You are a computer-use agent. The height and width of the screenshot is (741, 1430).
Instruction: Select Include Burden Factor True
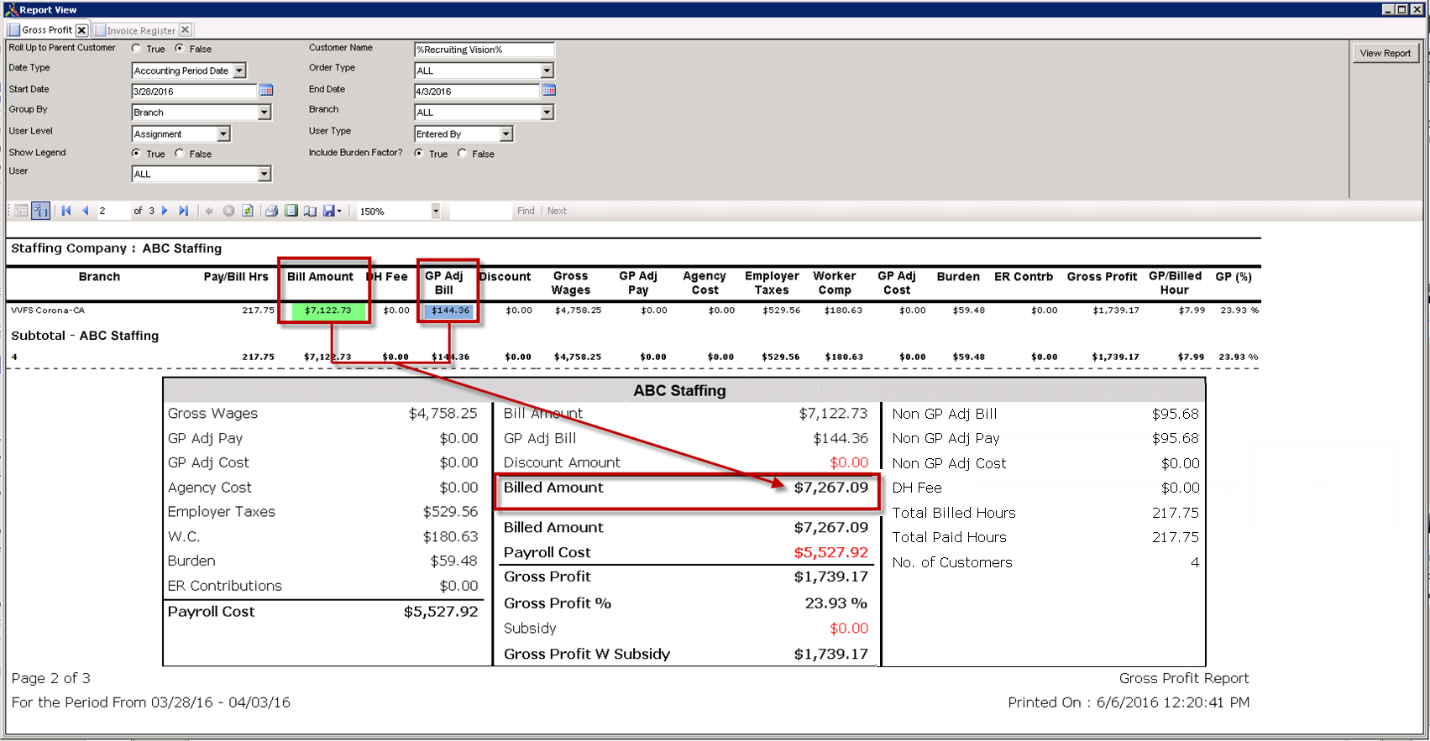click(419, 154)
